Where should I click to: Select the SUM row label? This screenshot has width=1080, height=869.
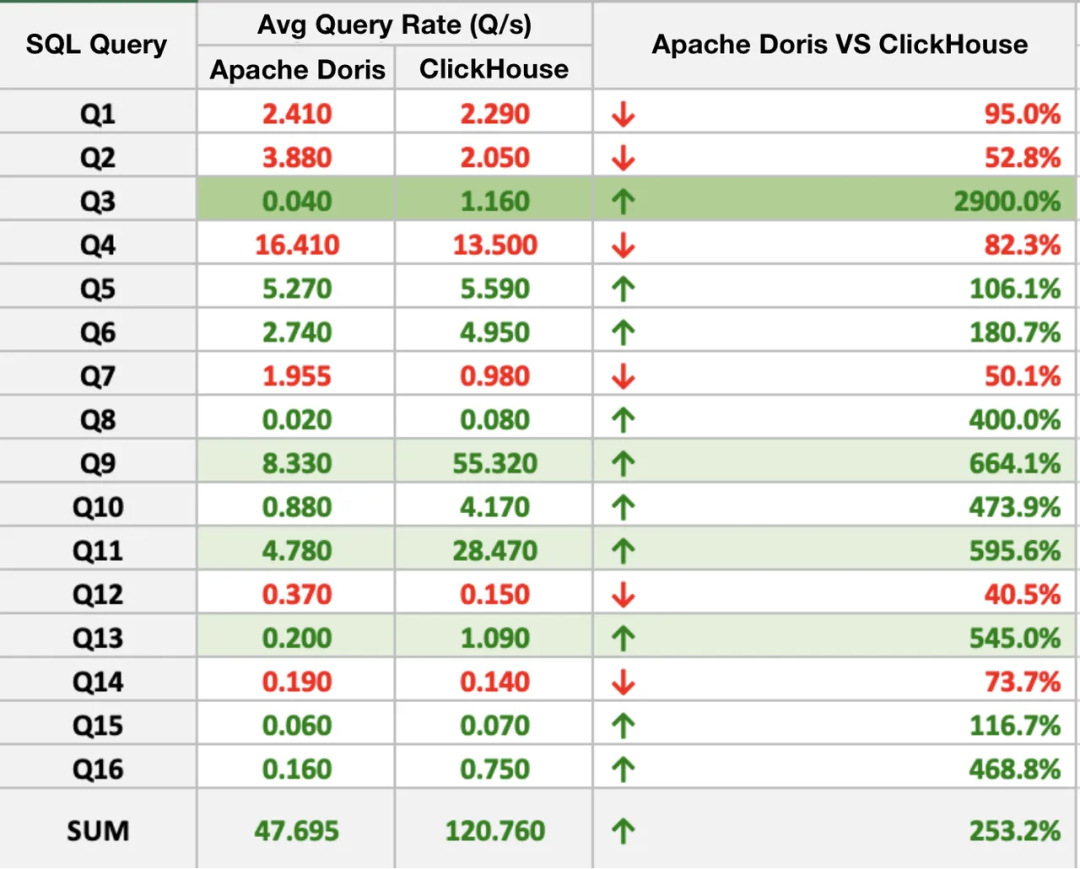(x=98, y=830)
